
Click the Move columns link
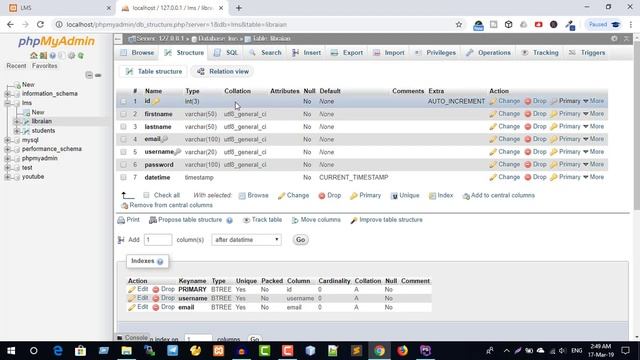coord(316,220)
